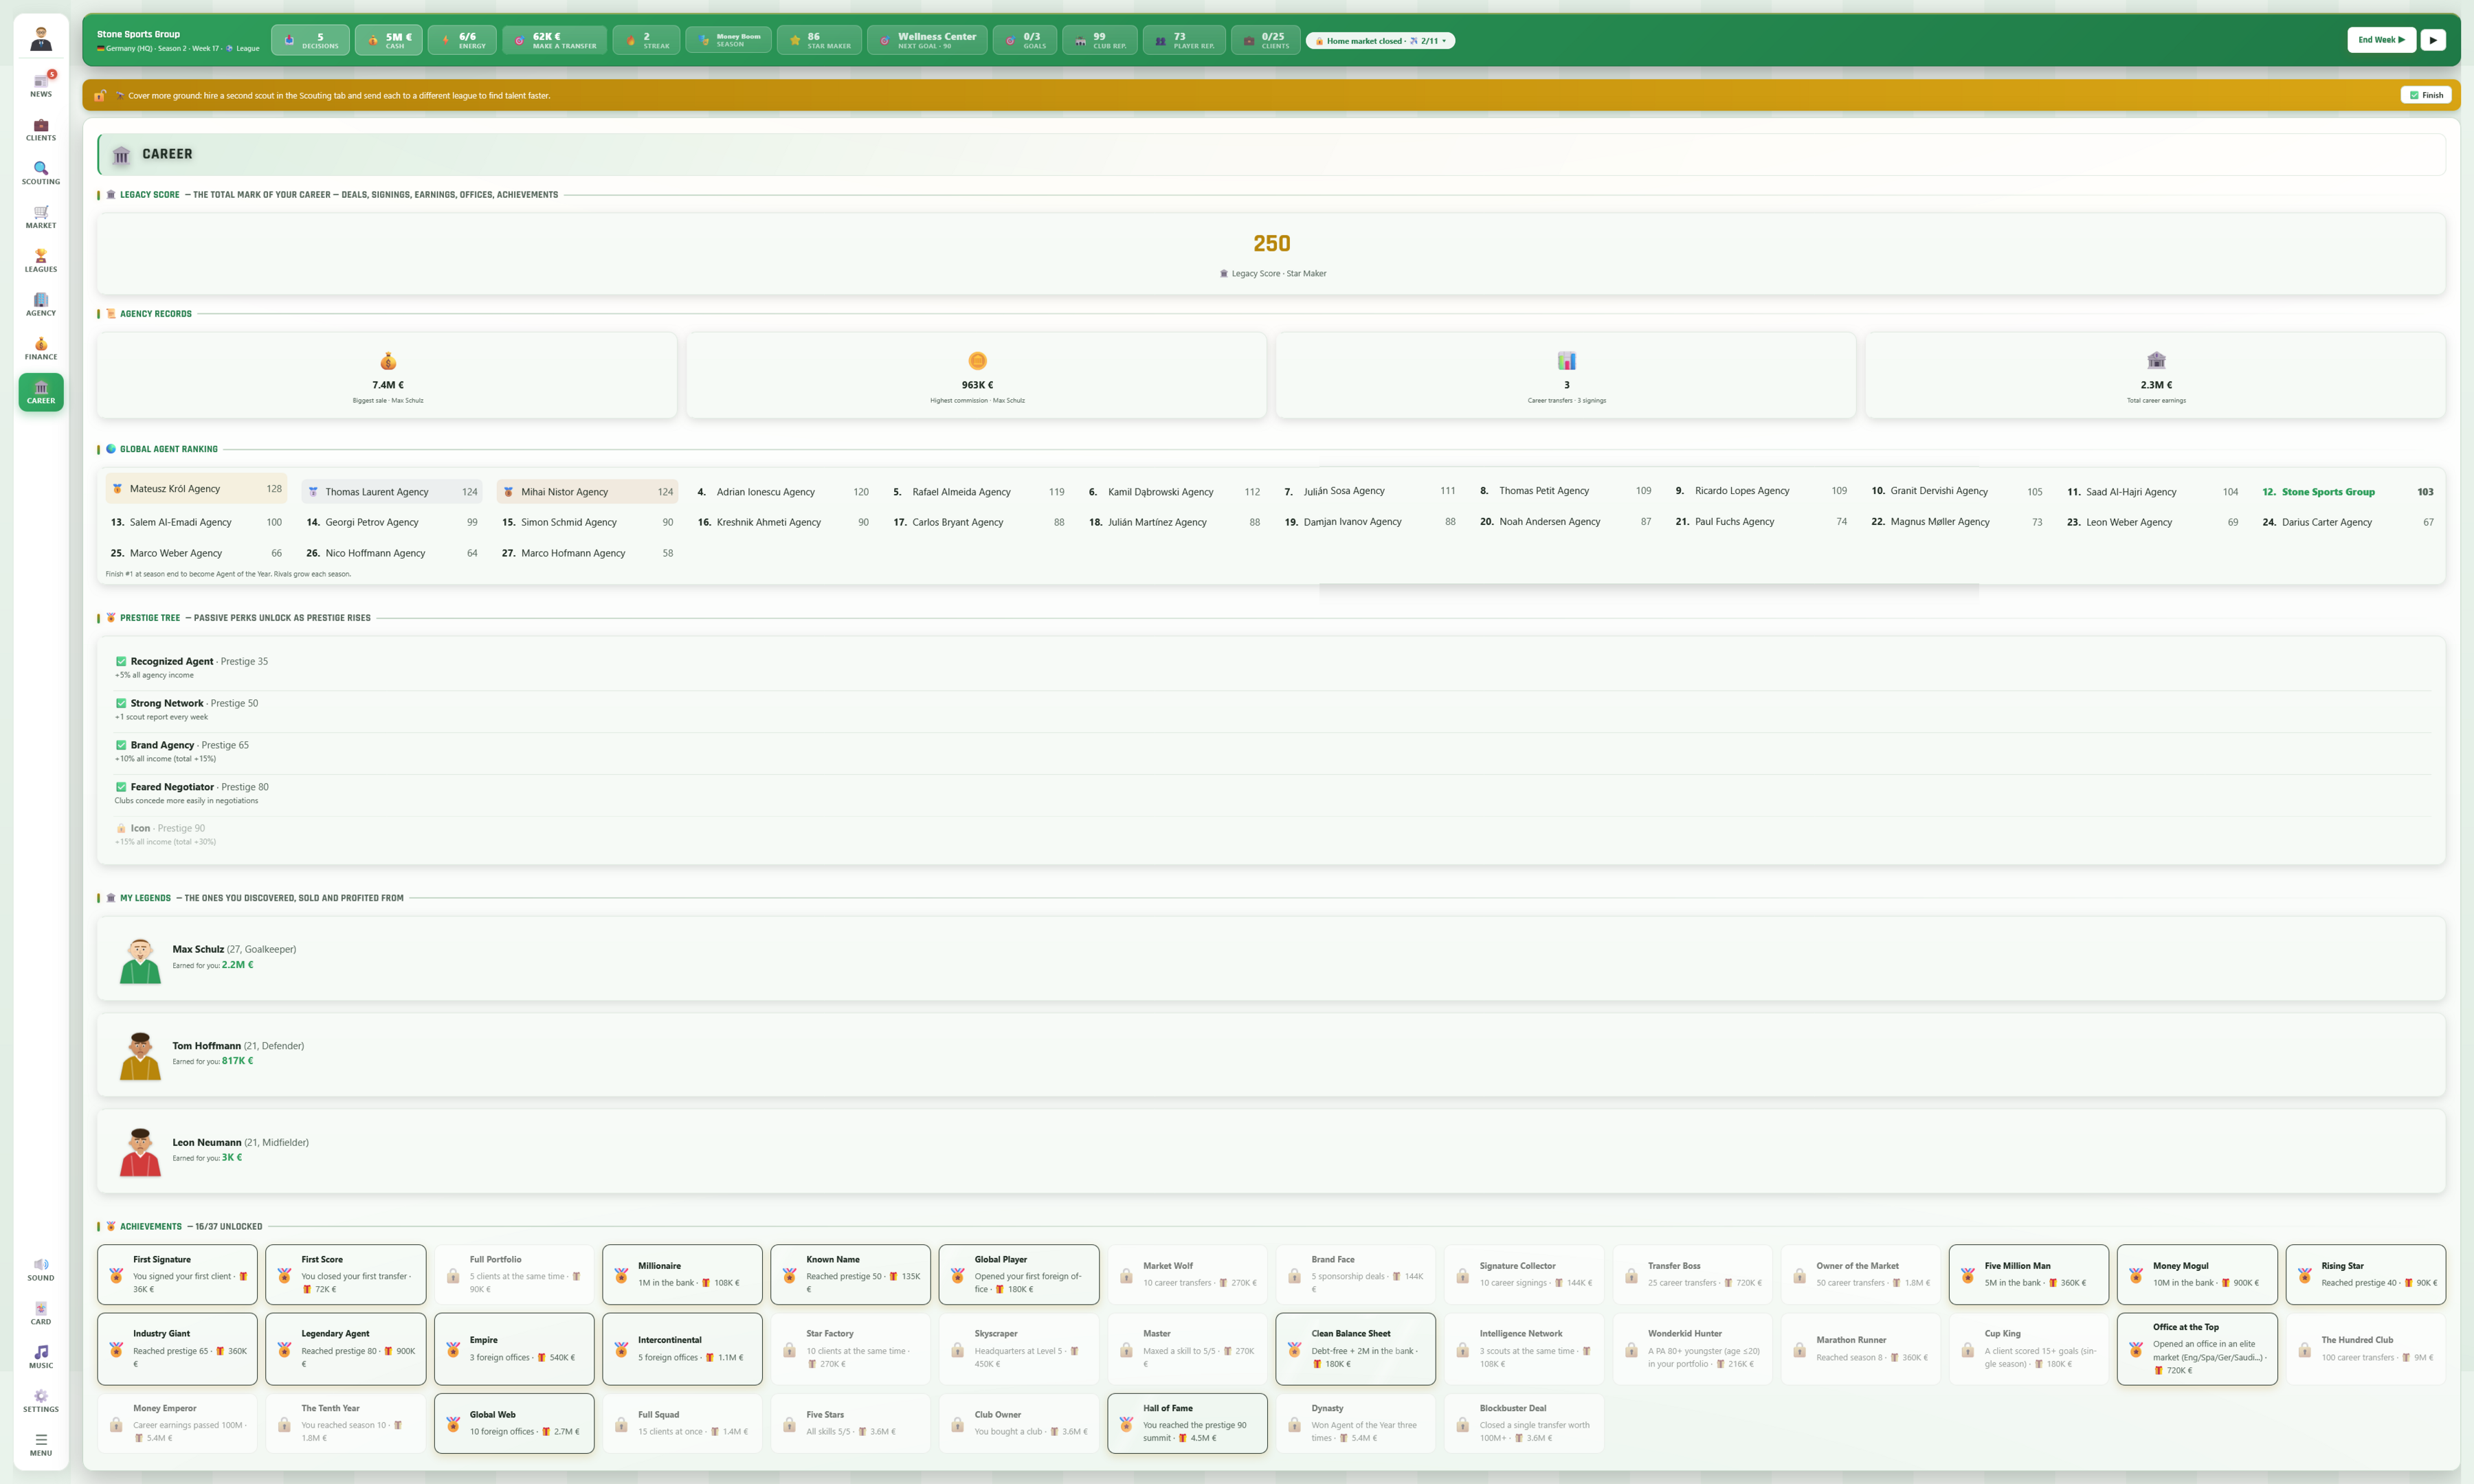Open the locked Club Owner achievement
The width and height of the screenshot is (2474, 1484).
pyautogui.click(x=1018, y=1423)
